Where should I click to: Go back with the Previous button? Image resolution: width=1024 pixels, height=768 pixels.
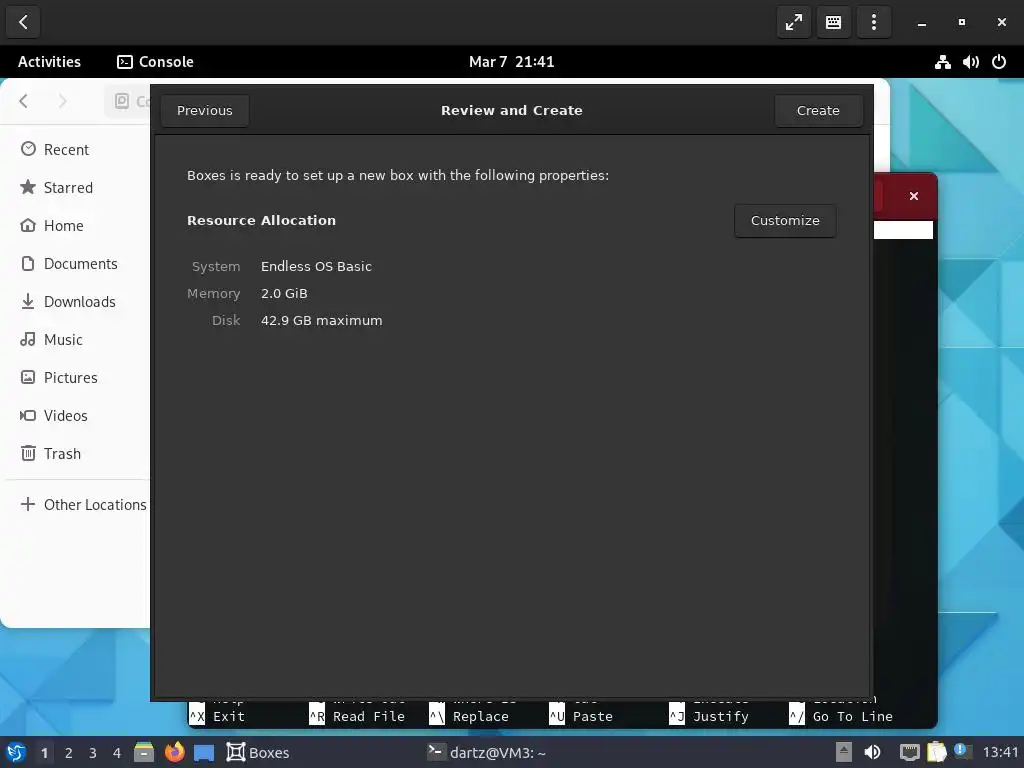tap(204, 110)
